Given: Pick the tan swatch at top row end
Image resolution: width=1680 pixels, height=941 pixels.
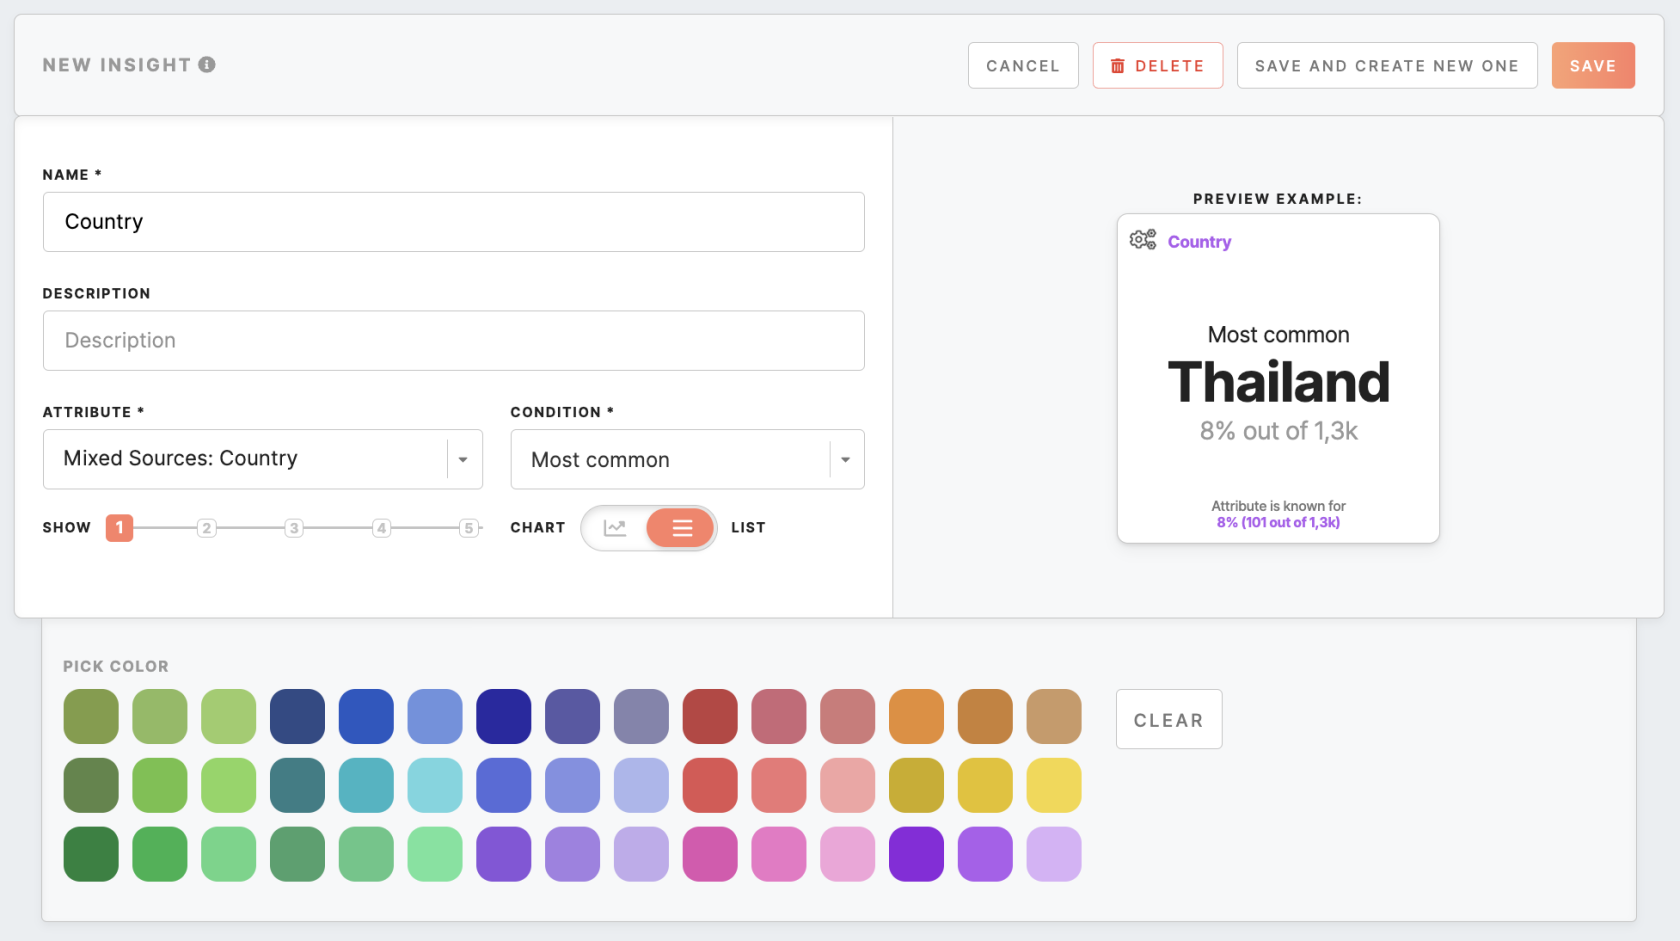Looking at the screenshot, I should coord(1054,716).
